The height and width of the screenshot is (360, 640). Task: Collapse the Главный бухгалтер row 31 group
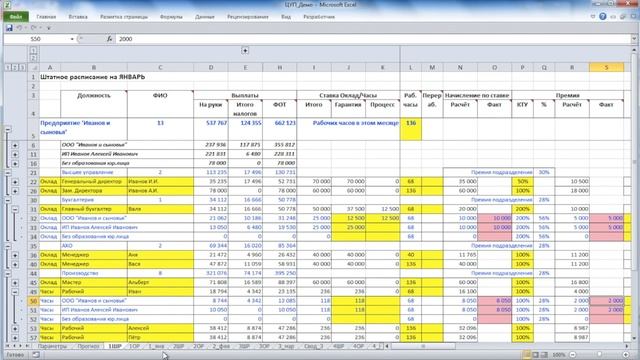coord(15,209)
